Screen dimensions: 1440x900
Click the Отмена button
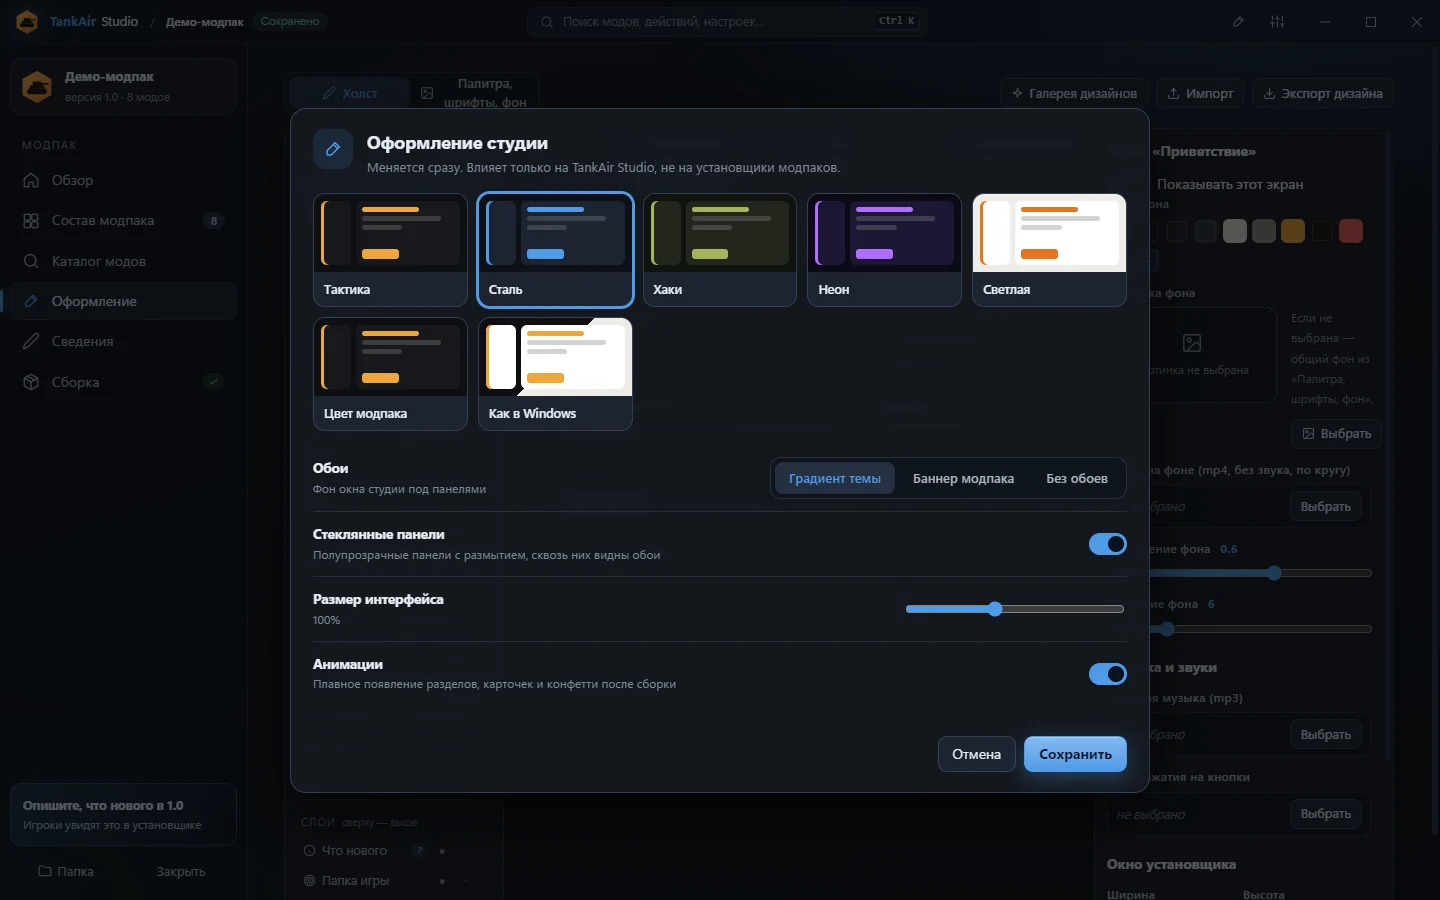point(976,754)
